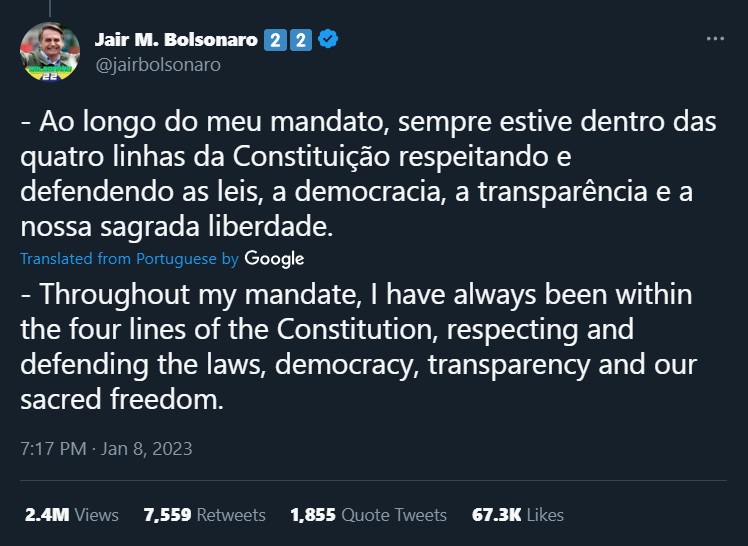
Task: Open the 7,559 Retweets list
Action: 205,515
